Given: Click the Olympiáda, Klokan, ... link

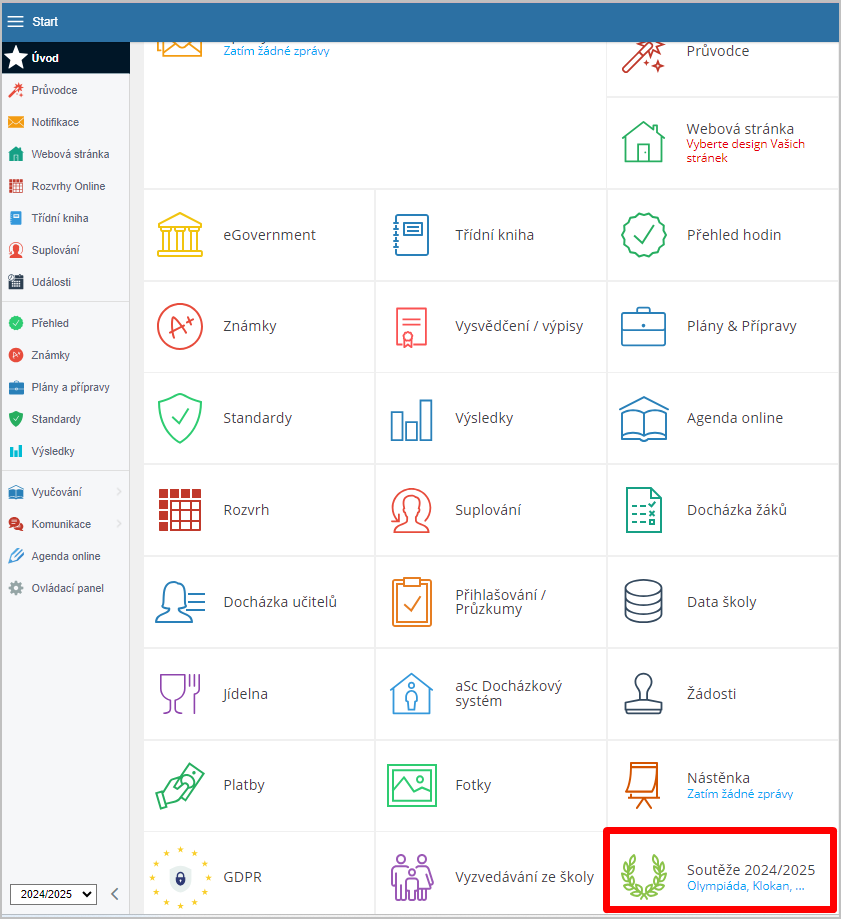Looking at the screenshot, I should click(x=745, y=886).
